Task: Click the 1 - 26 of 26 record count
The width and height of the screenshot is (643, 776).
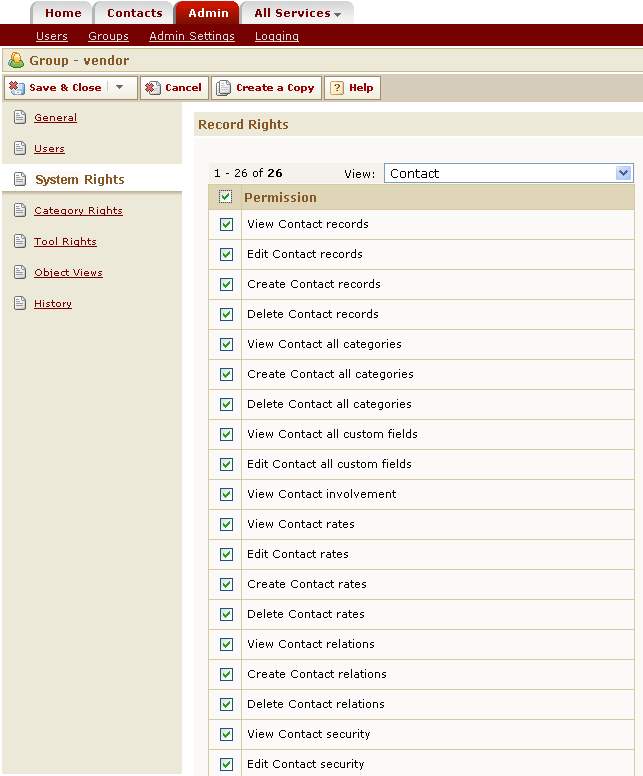Action: click(x=248, y=173)
